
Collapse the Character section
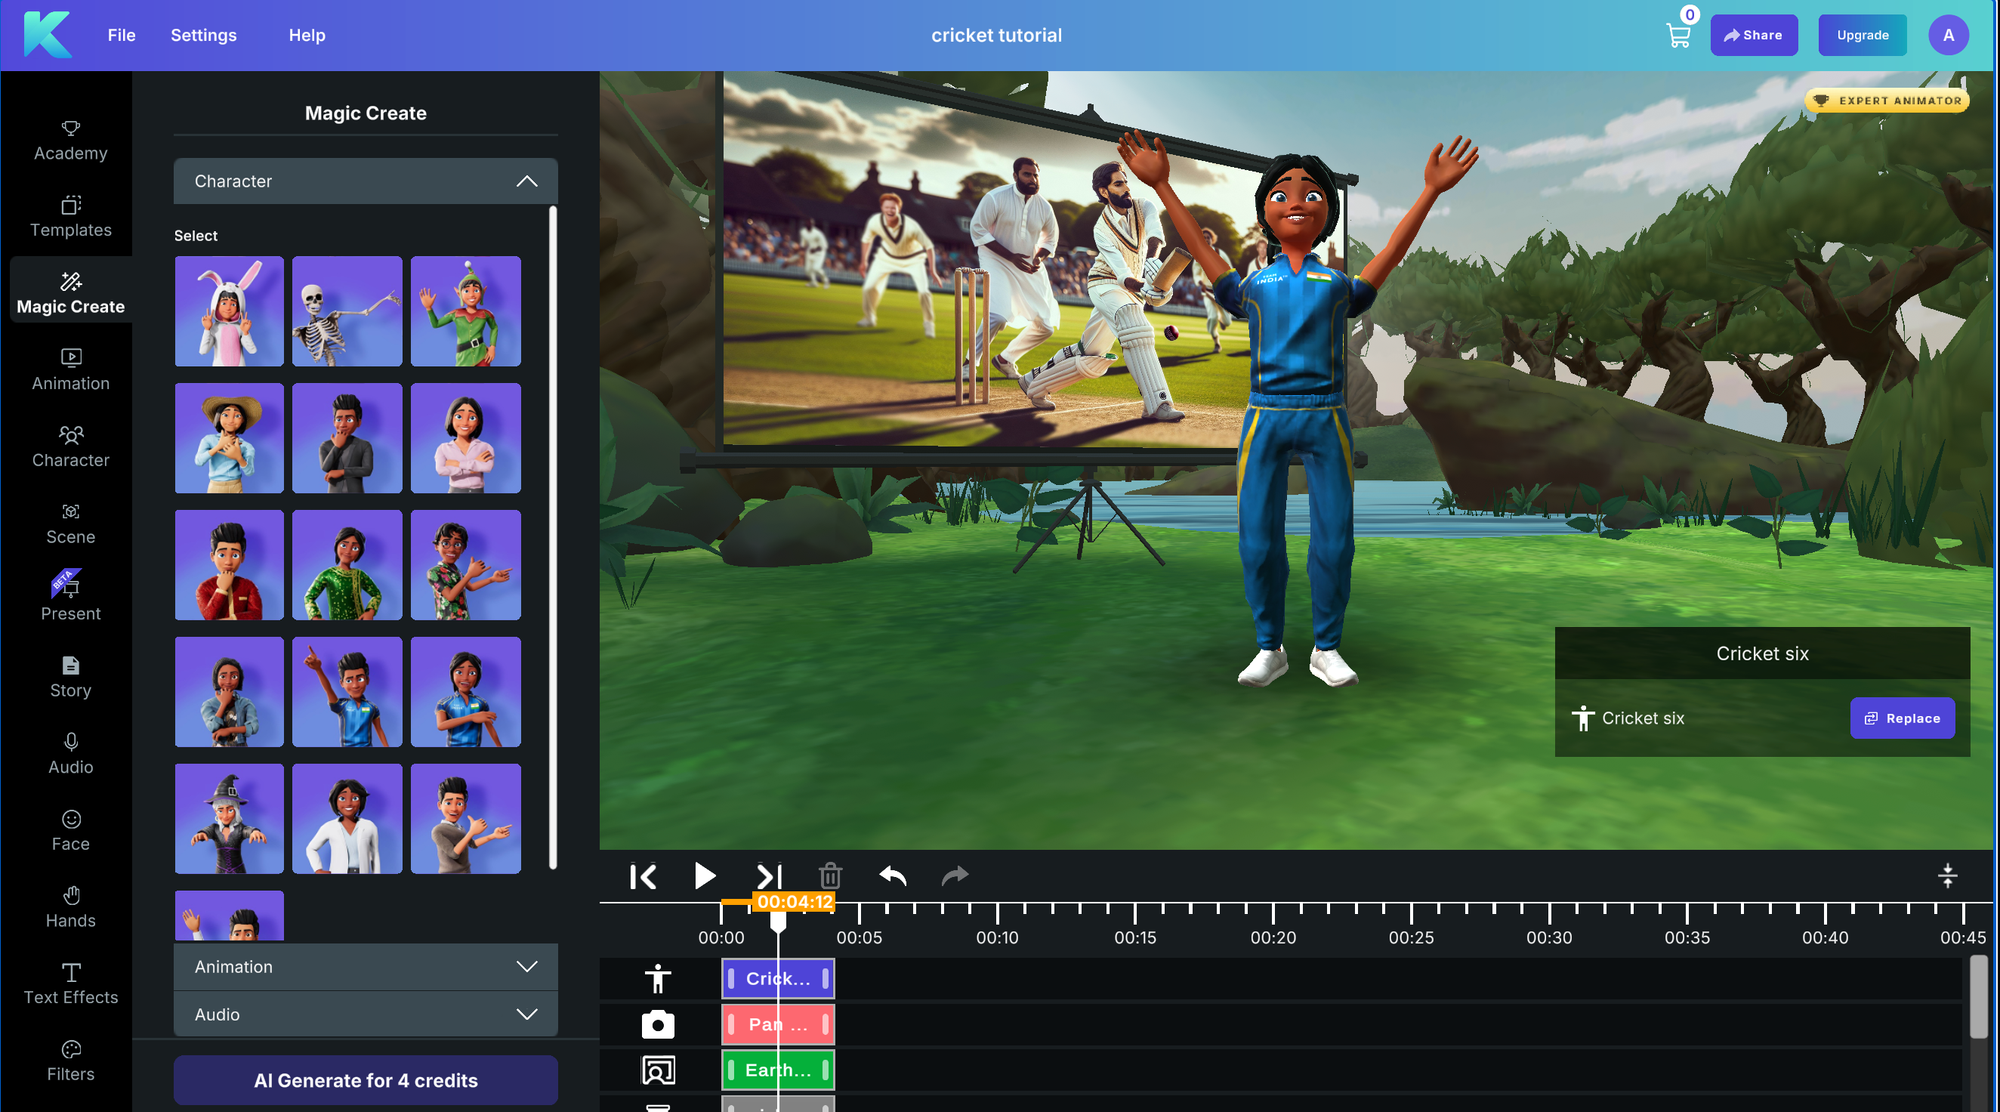pyautogui.click(x=527, y=181)
